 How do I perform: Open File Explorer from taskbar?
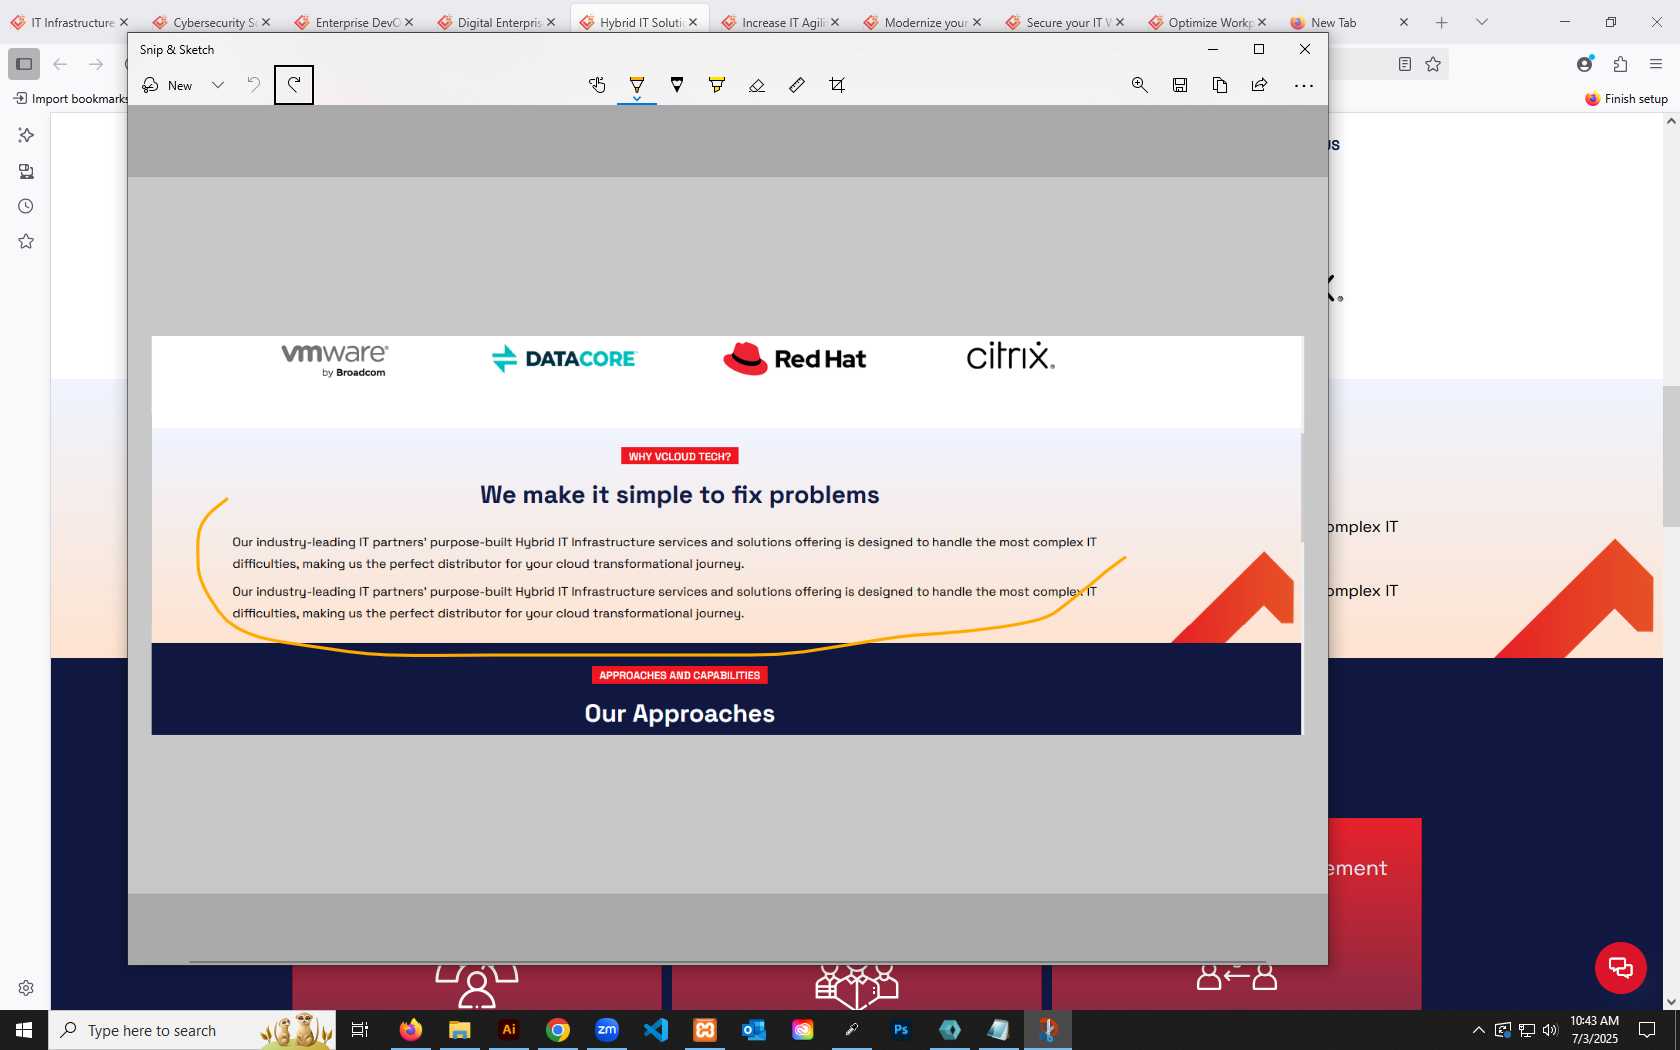coord(460,1030)
